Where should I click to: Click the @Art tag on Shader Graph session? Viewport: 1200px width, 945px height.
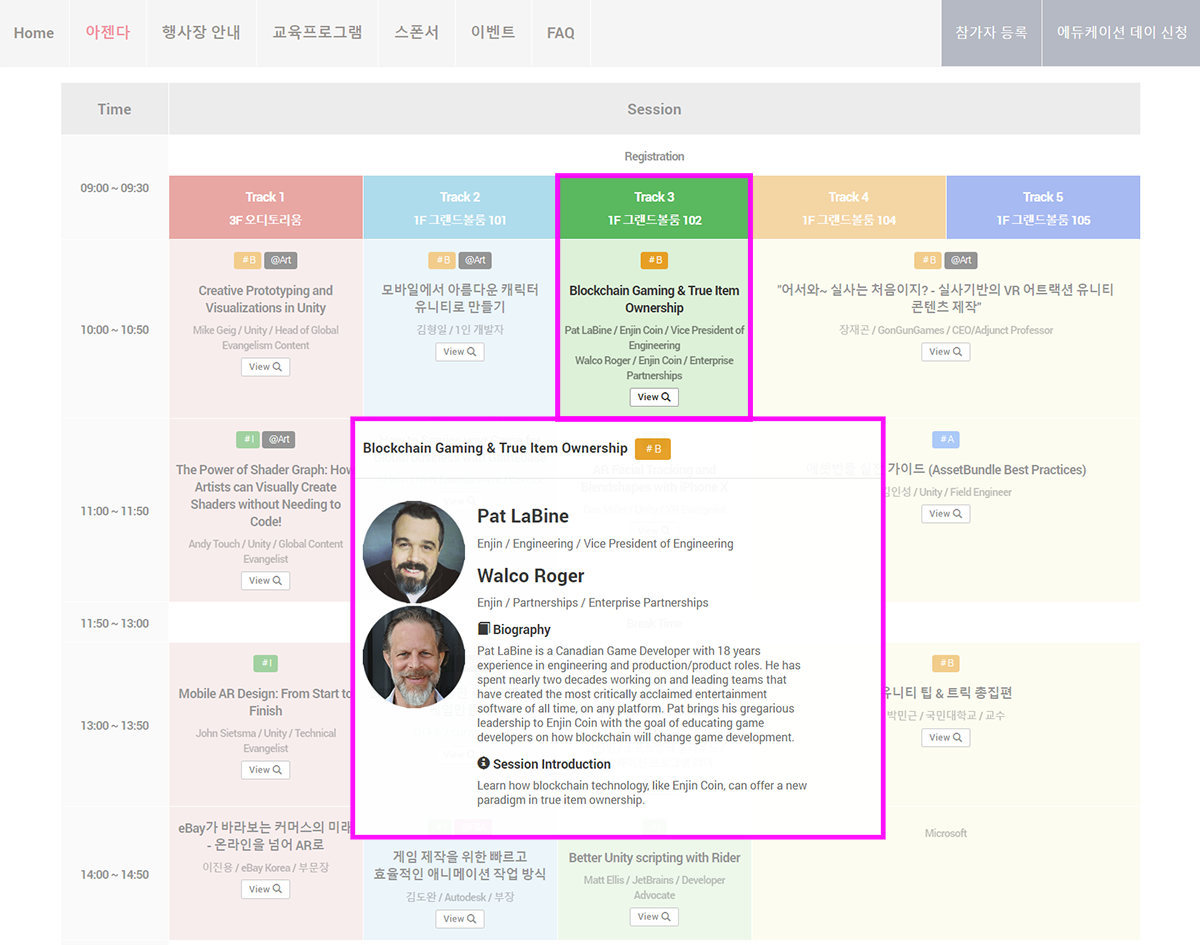[x=280, y=439]
